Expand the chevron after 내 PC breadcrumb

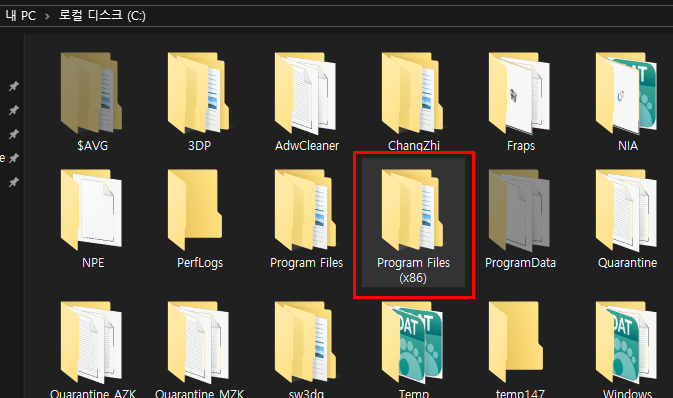pyautogui.click(x=47, y=16)
